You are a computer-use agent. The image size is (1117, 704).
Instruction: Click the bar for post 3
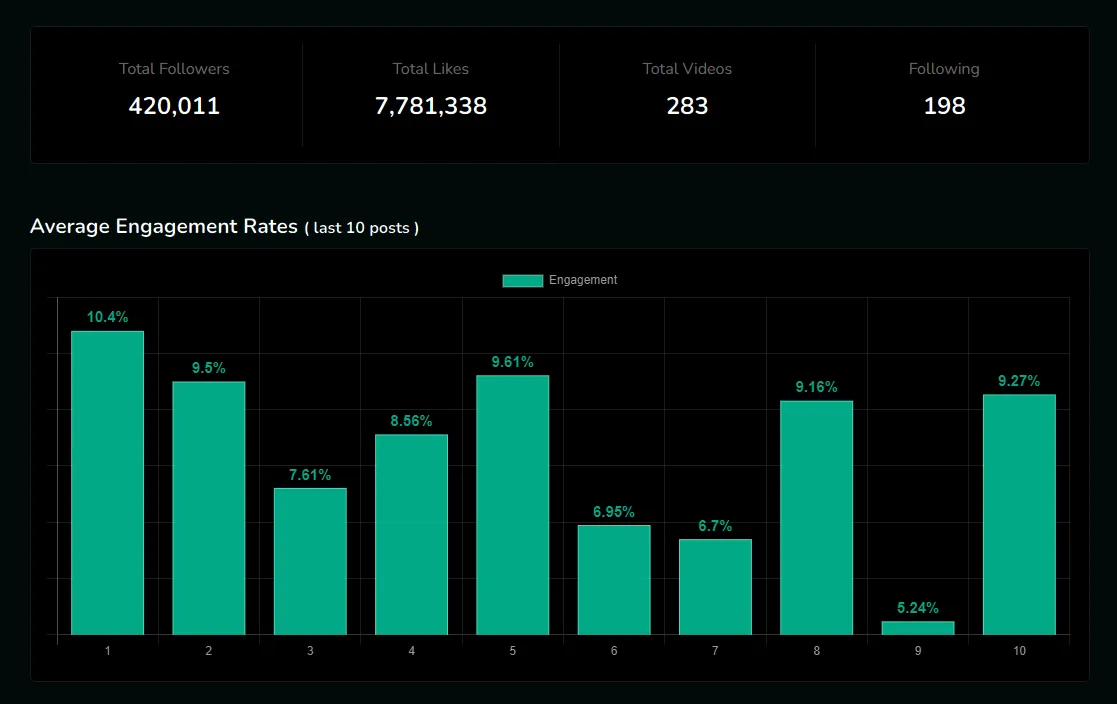(310, 561)
